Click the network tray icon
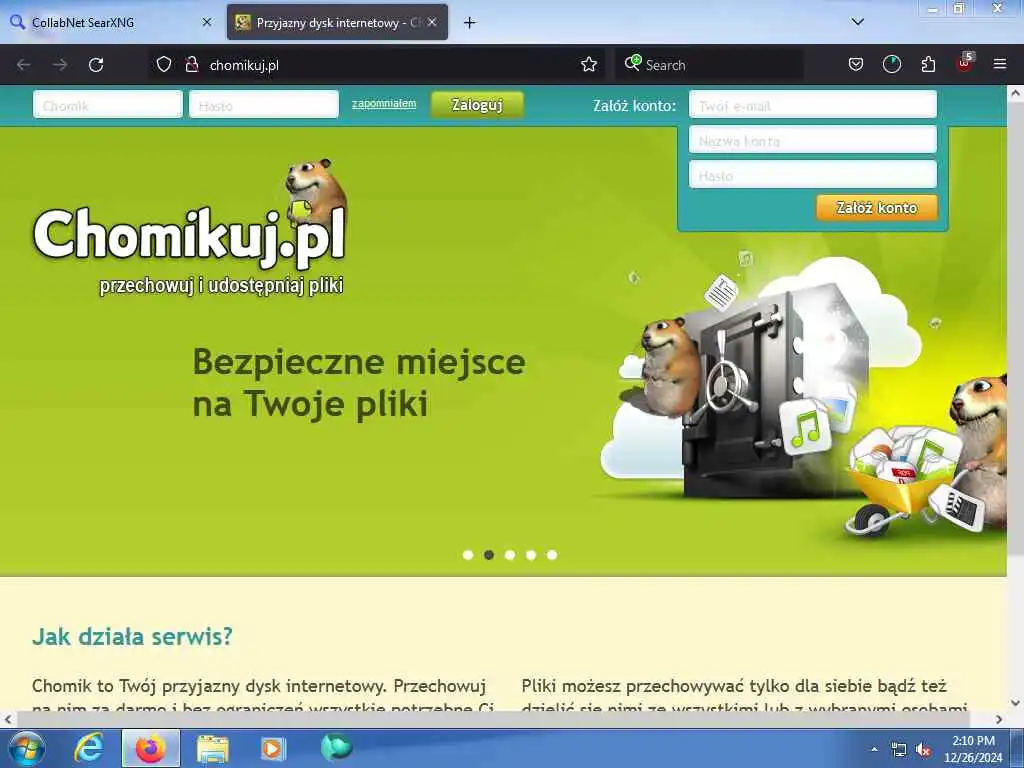Viewport: 1024px width, 768px height. tap(899, 750)
